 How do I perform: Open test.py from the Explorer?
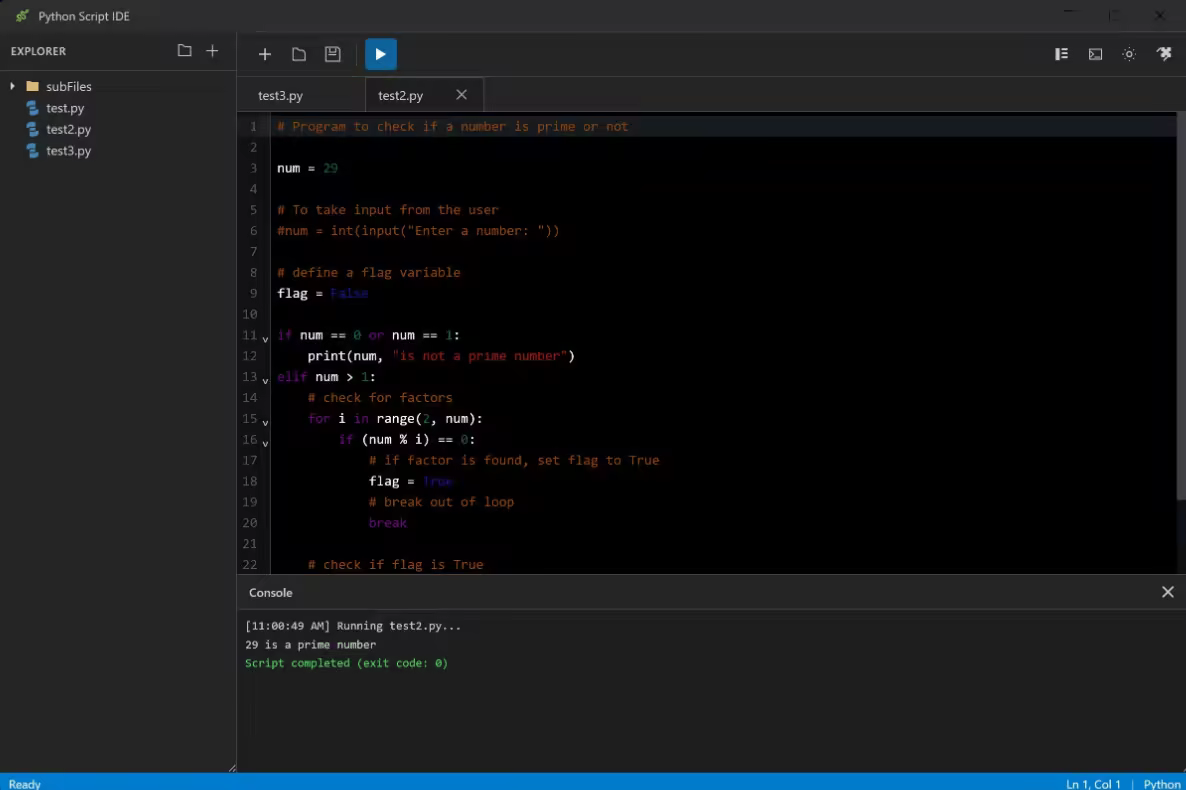(x=64, y=108)
